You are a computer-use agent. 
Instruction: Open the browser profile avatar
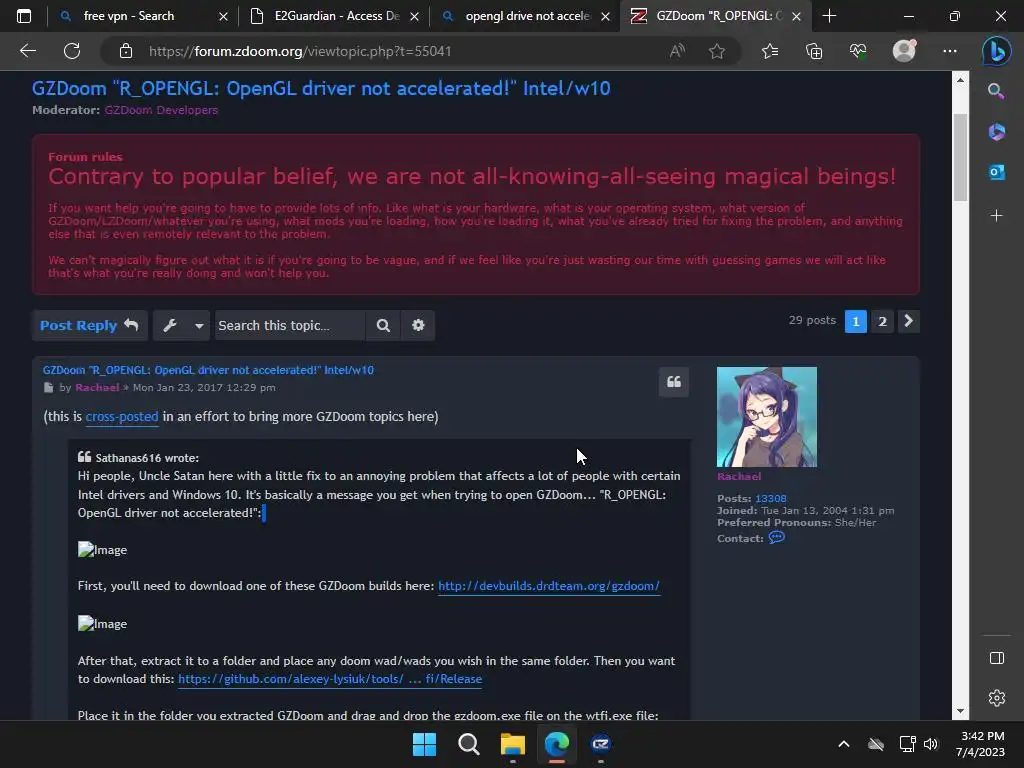point(904,51)
